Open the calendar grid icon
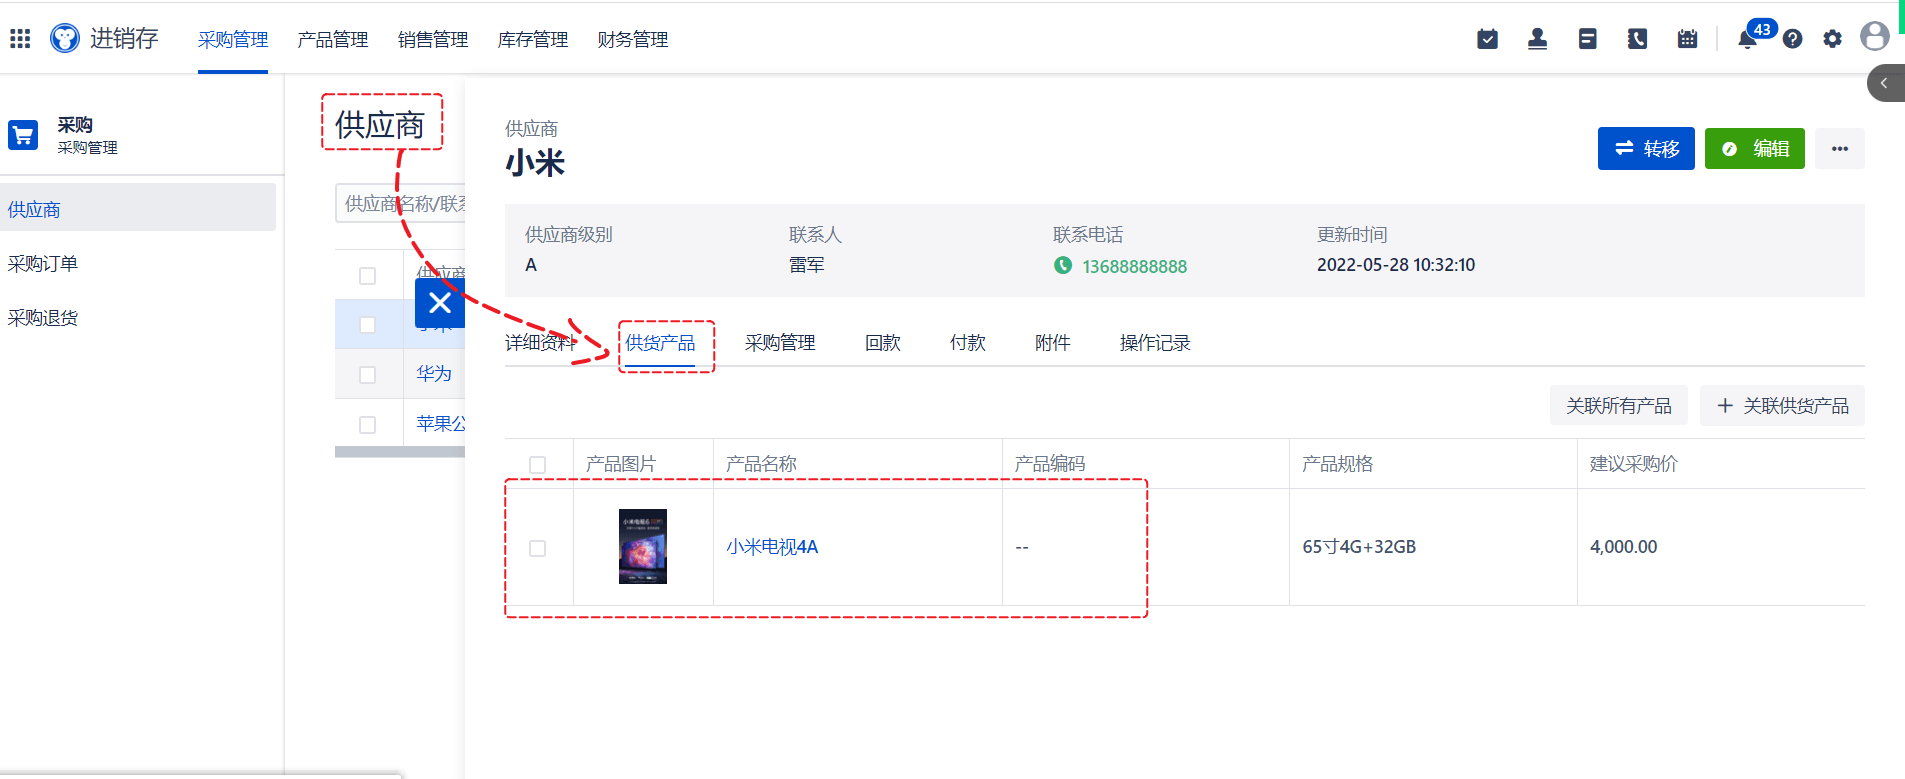The height and width of the screenshot is (779, 1905). [x=1688, y=39]
